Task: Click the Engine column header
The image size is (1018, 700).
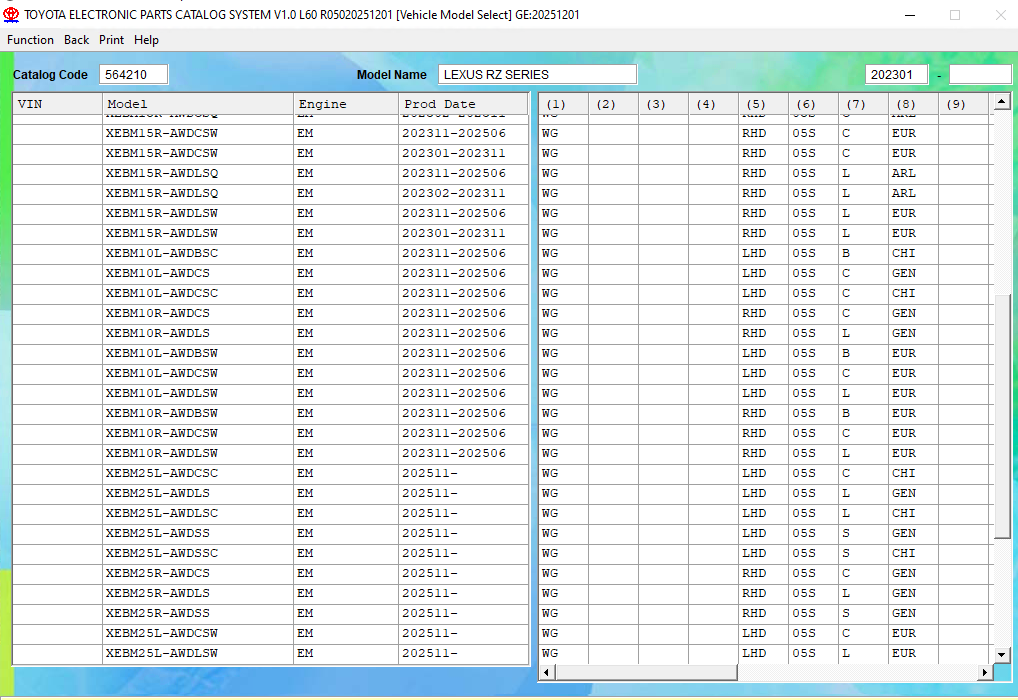Action: click(x=345, y=104)
